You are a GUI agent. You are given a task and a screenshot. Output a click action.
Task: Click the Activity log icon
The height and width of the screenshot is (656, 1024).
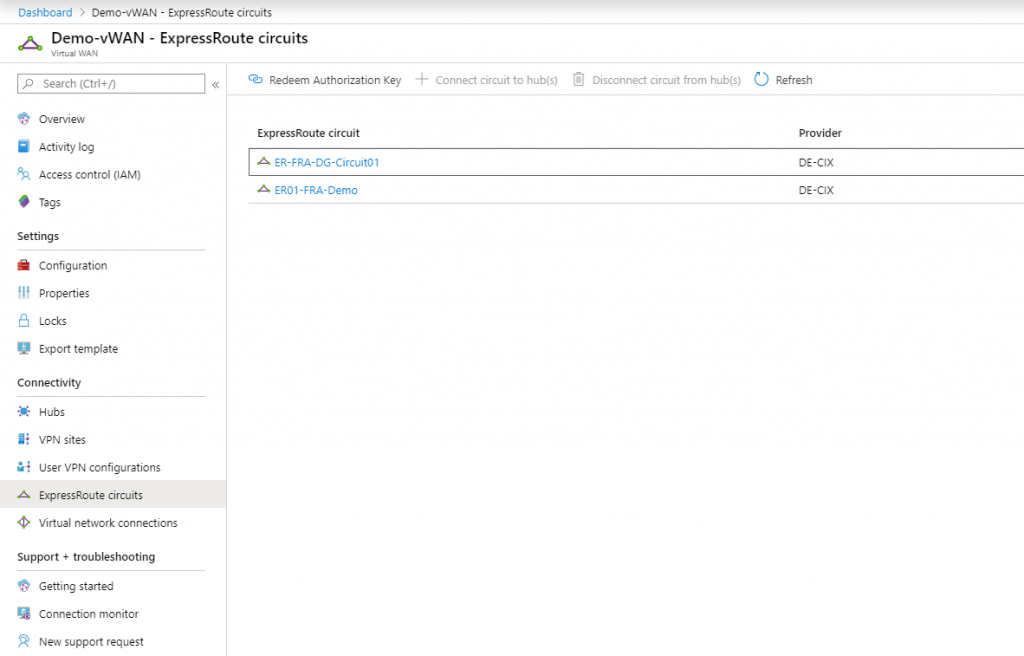coord(24,146)
